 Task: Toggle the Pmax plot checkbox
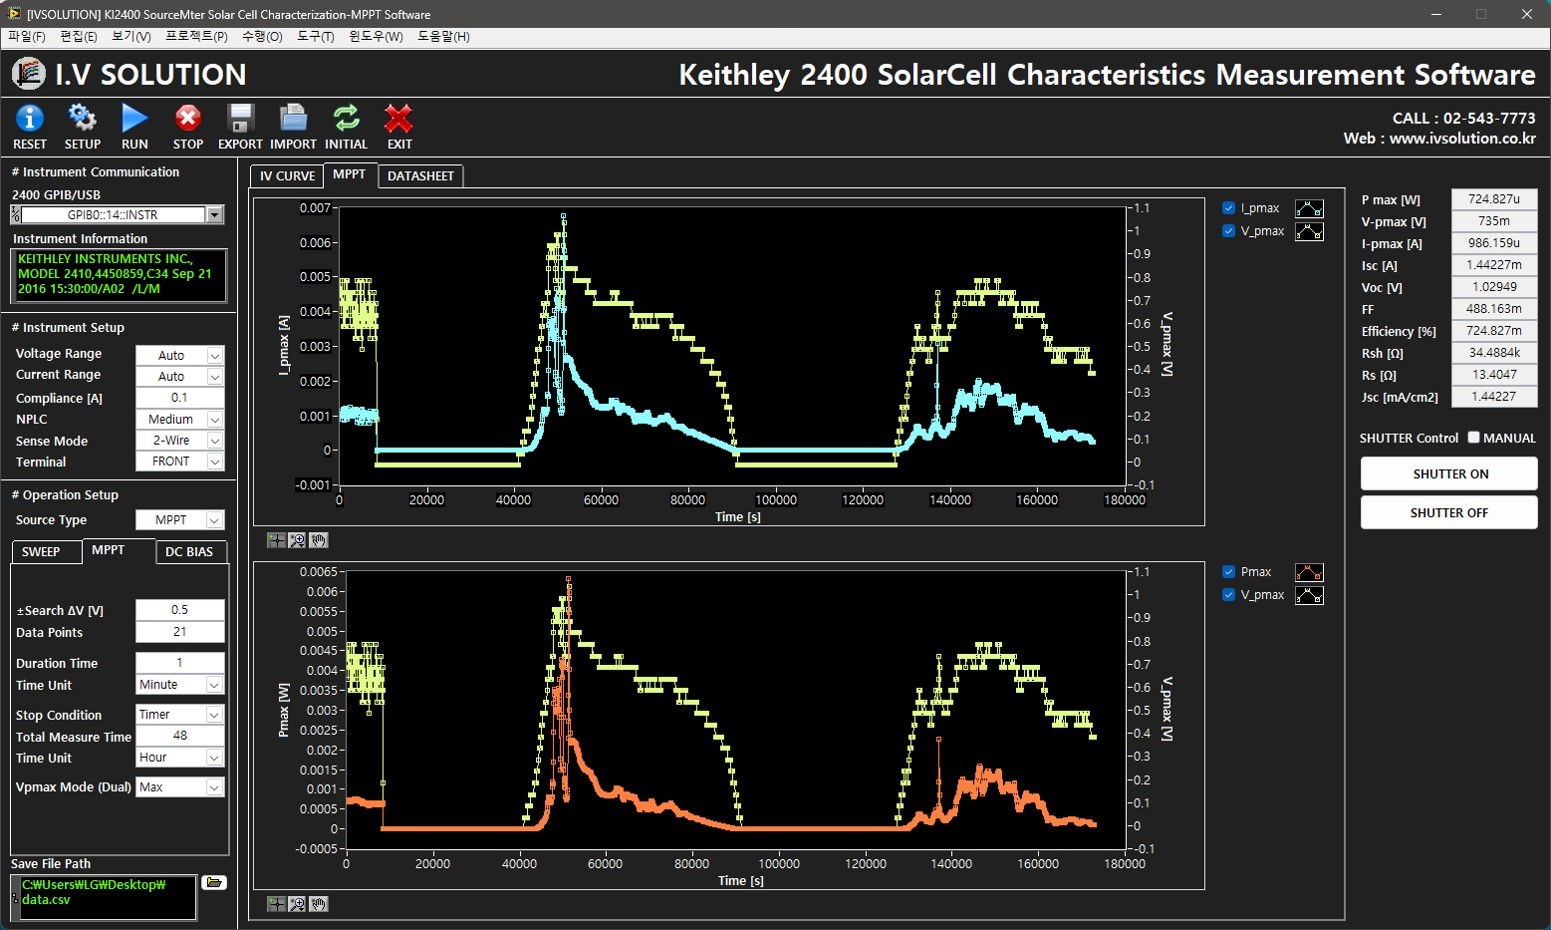tap(1229, 572)
